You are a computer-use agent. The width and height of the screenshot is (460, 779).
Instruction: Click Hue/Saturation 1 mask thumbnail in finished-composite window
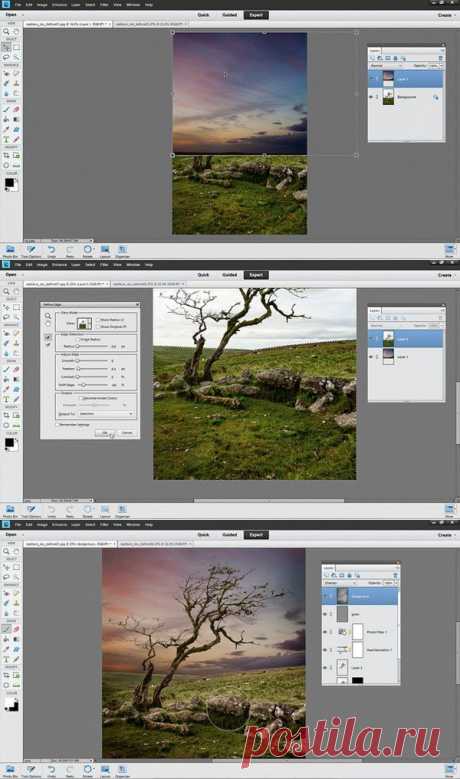coord(358,650)
